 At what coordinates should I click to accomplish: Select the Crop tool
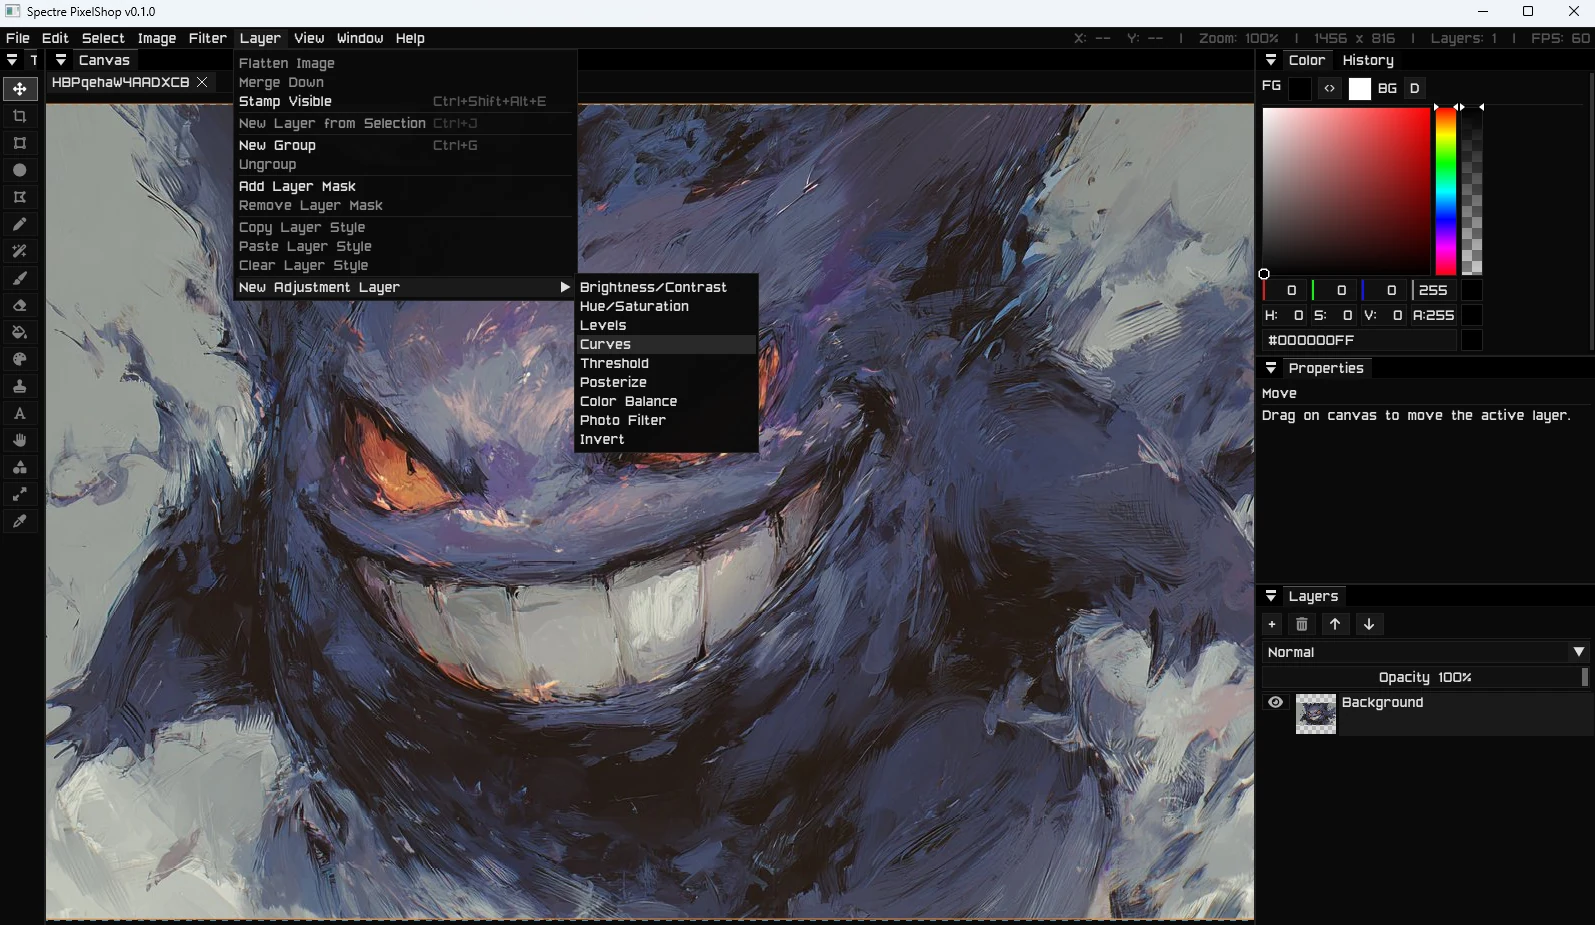(x=19, y=116)
